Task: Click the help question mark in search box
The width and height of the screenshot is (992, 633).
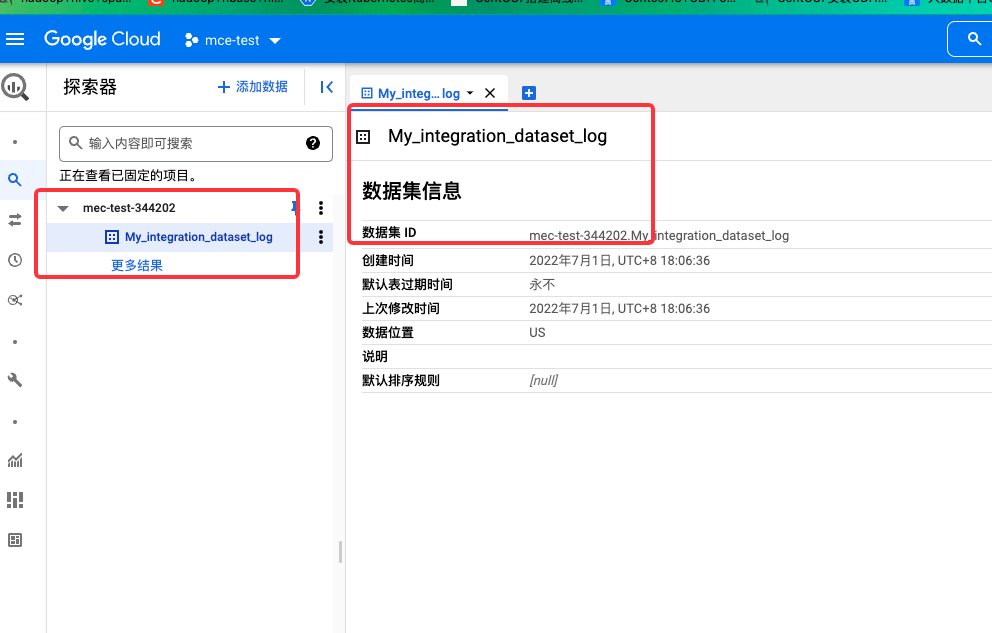Action: tap(313, 144)
